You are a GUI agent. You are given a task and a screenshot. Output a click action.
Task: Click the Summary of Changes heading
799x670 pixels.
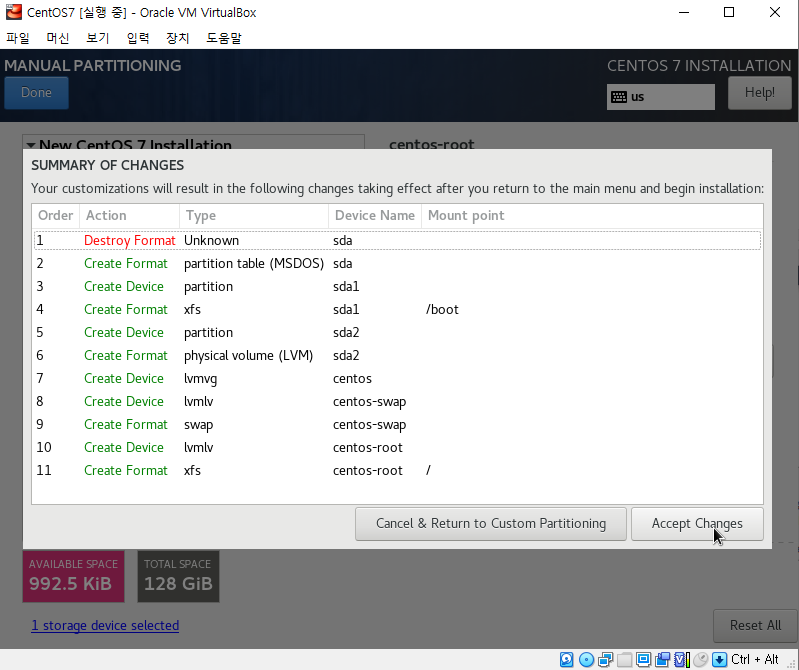coord(108,165)
